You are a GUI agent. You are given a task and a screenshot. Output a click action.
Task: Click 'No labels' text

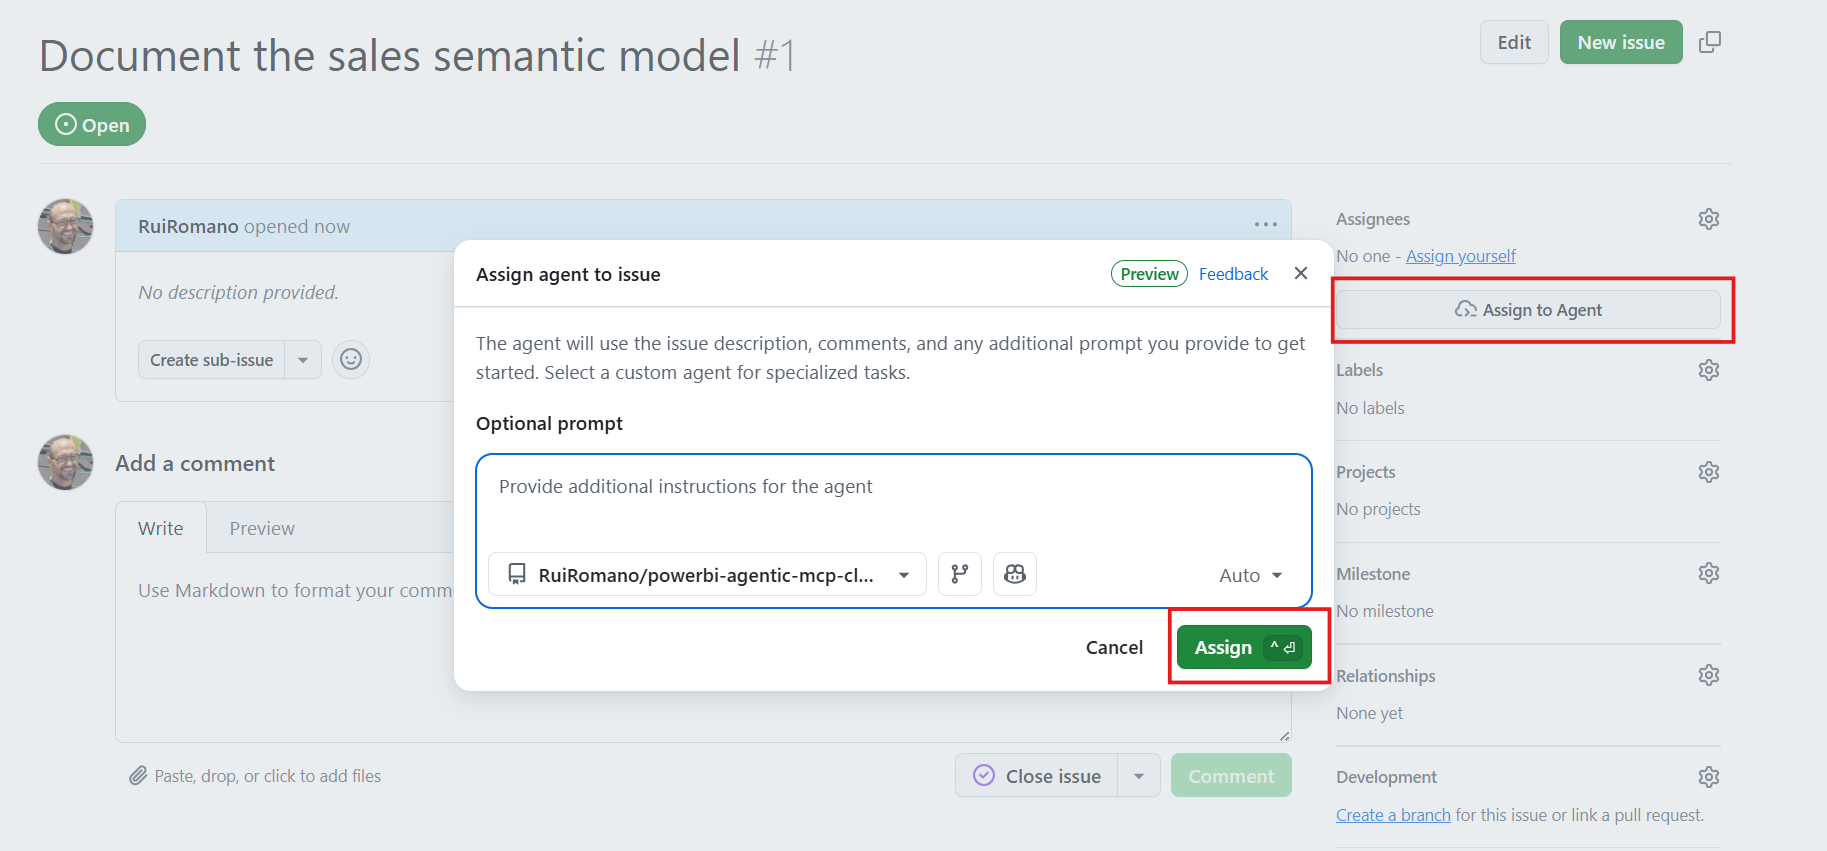pos(1370,408)
